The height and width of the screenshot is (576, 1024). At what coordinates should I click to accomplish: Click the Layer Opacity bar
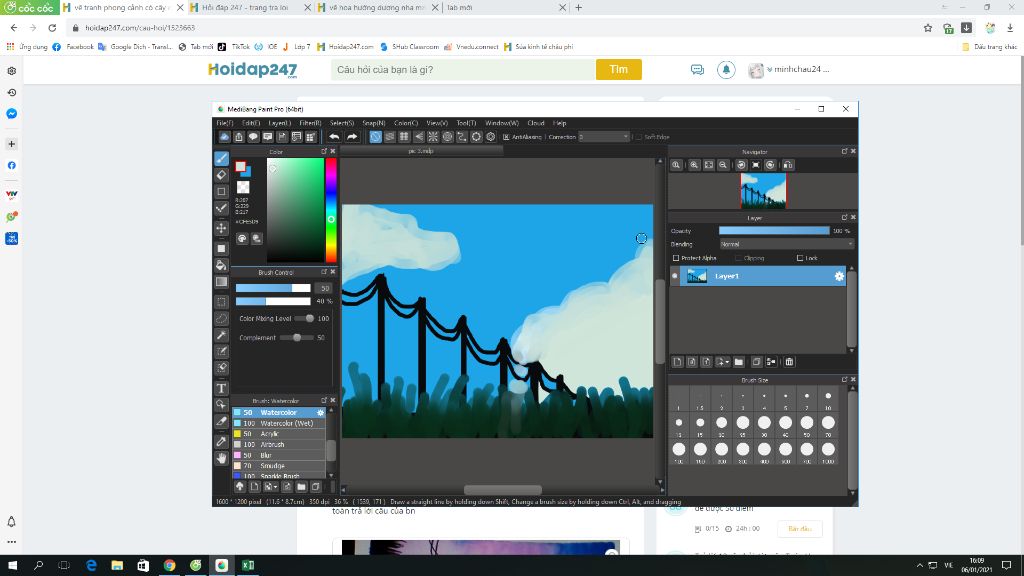[774, 231]
